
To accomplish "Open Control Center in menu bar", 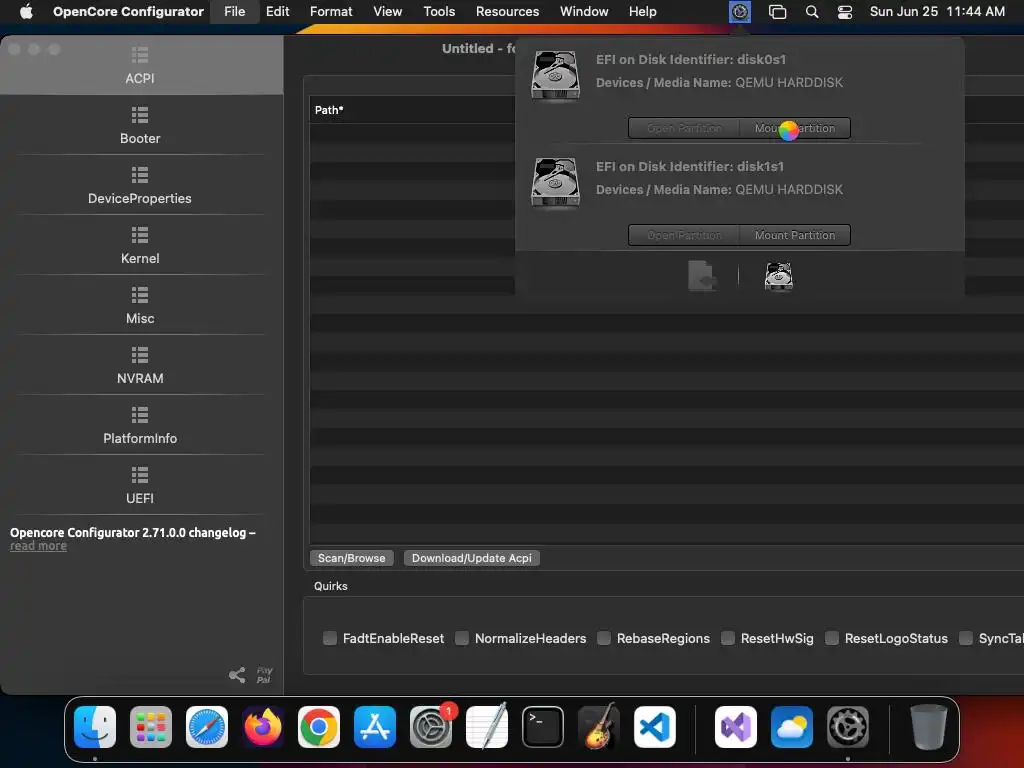I will (844, 12).
